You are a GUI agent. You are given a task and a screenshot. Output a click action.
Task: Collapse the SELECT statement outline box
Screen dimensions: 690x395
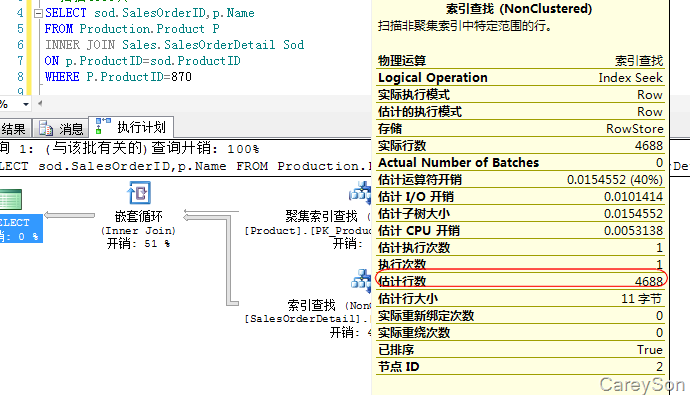(38, 13)
